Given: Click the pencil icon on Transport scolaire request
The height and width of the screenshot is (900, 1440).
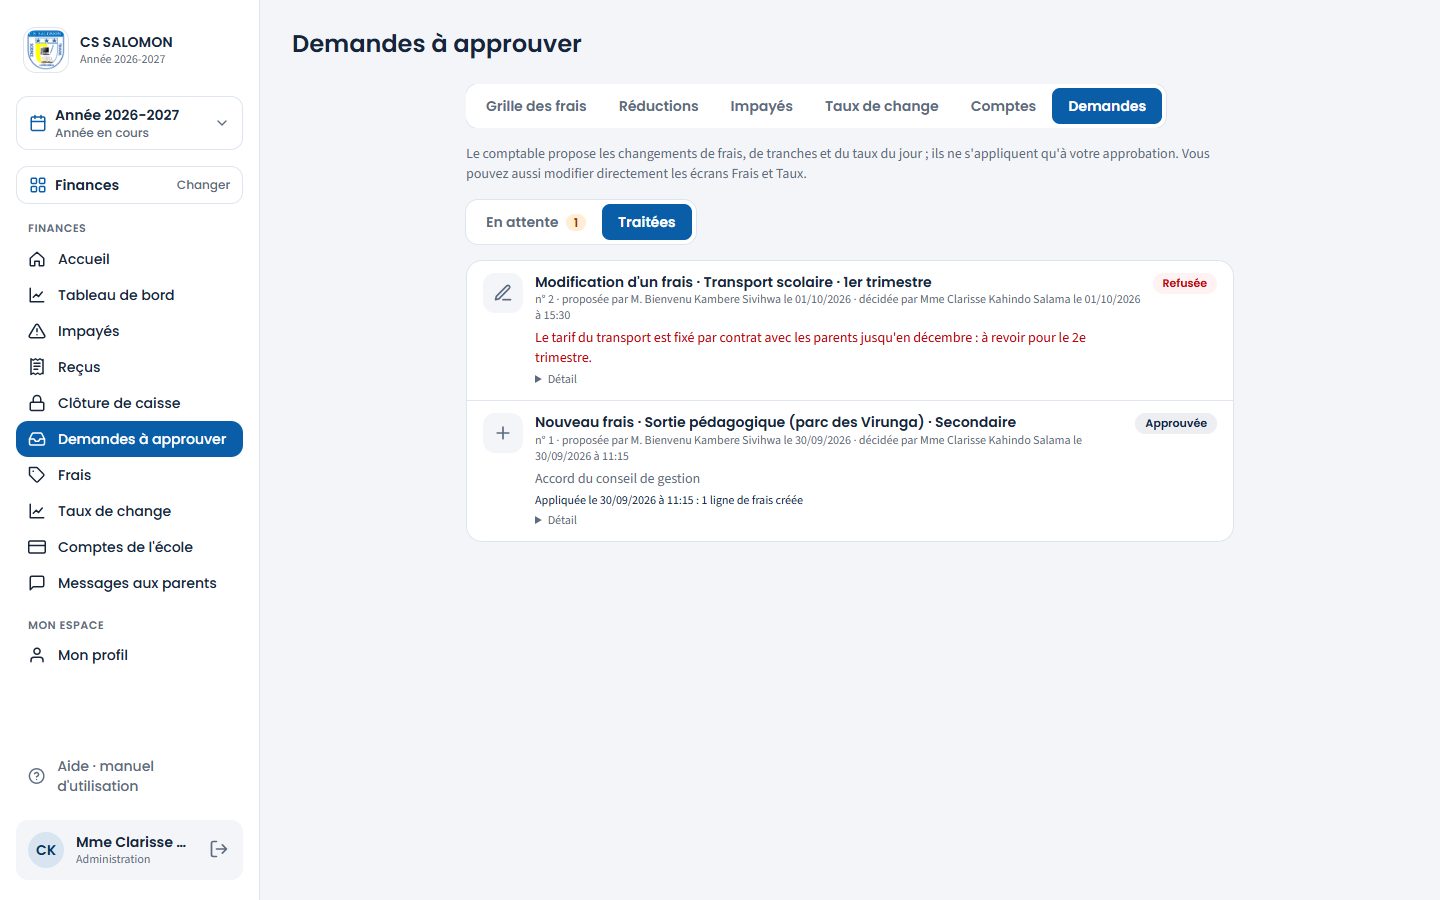Looking at the screenshot, I should pyautogui.click(x=503, y=293).
